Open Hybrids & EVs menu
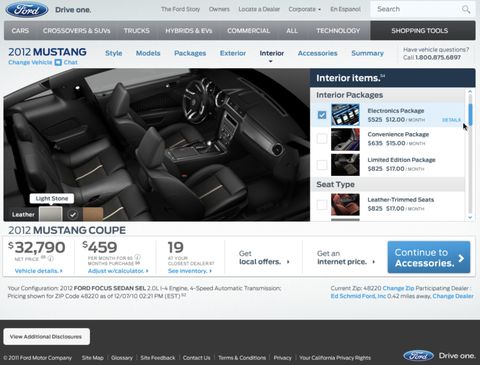The width and height of the screenshot is (480, 365). pyautogui.click(x=189, y=31)
